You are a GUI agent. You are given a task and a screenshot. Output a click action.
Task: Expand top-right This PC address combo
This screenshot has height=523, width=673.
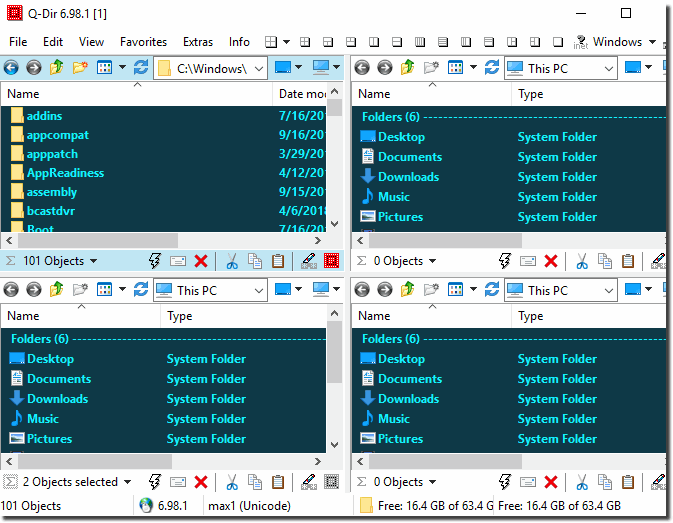[609, 68]
